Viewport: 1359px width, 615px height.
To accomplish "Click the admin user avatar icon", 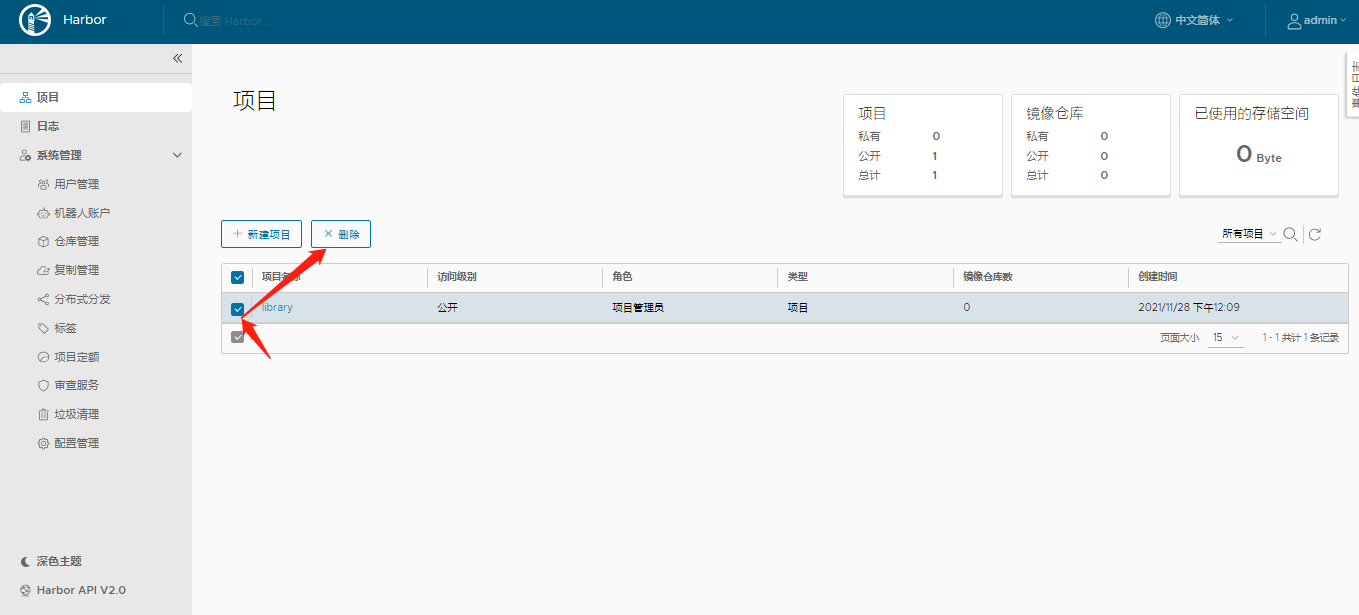I will [1294, 20].
